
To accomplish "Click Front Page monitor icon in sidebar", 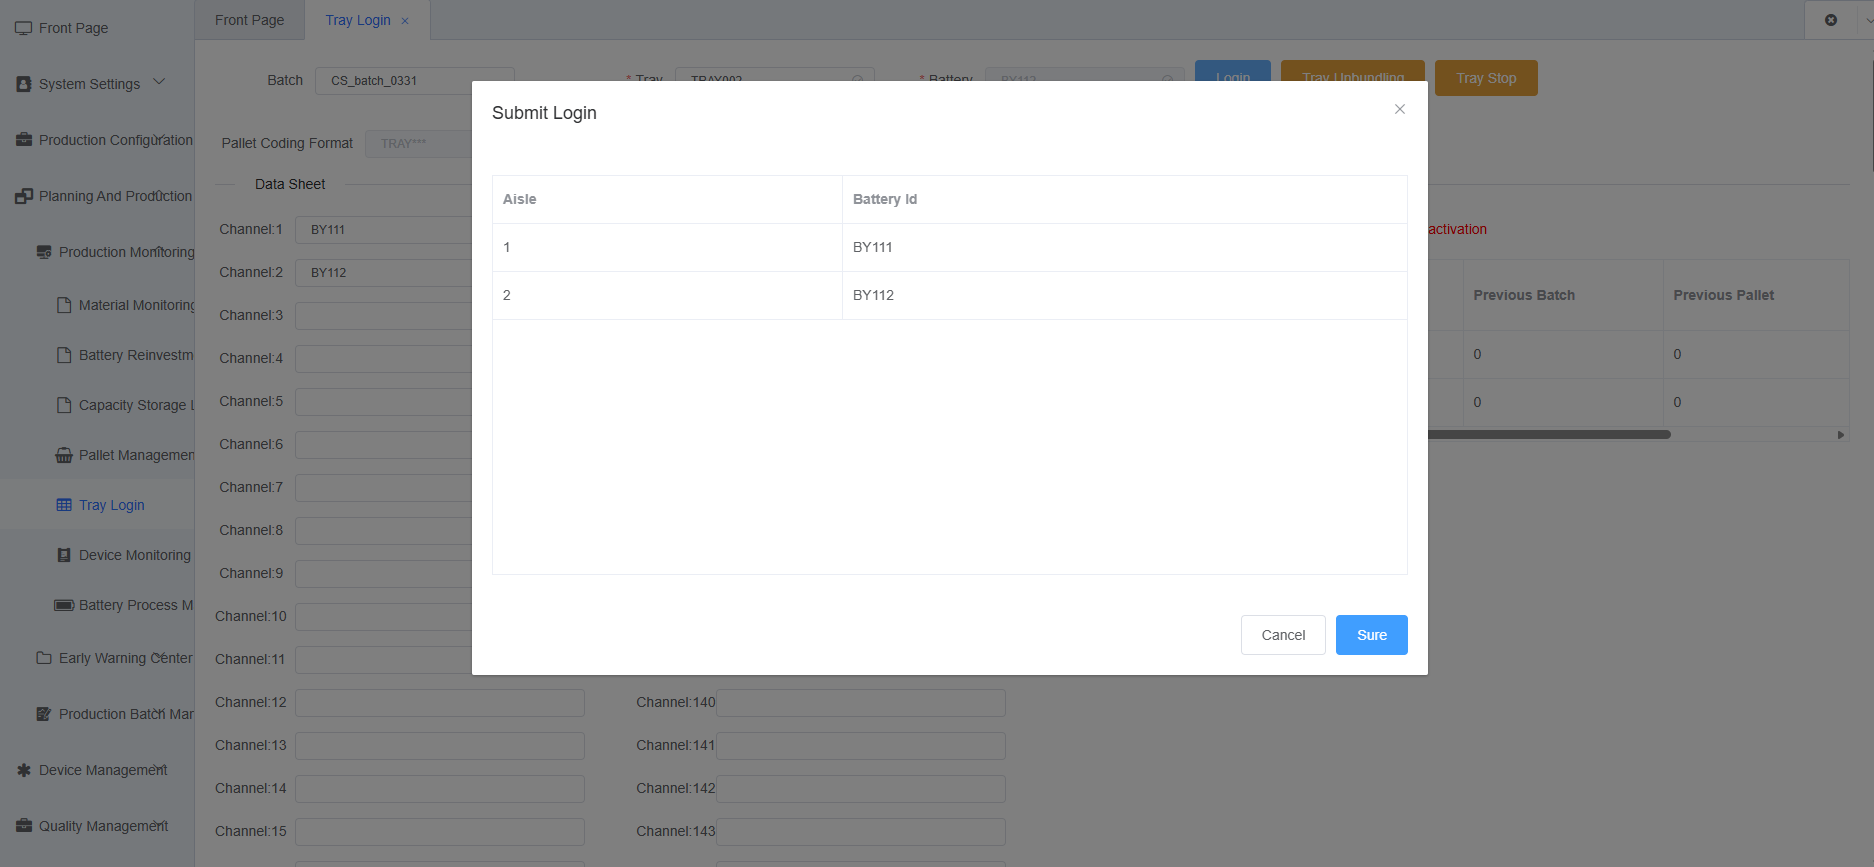I will 23,28.
